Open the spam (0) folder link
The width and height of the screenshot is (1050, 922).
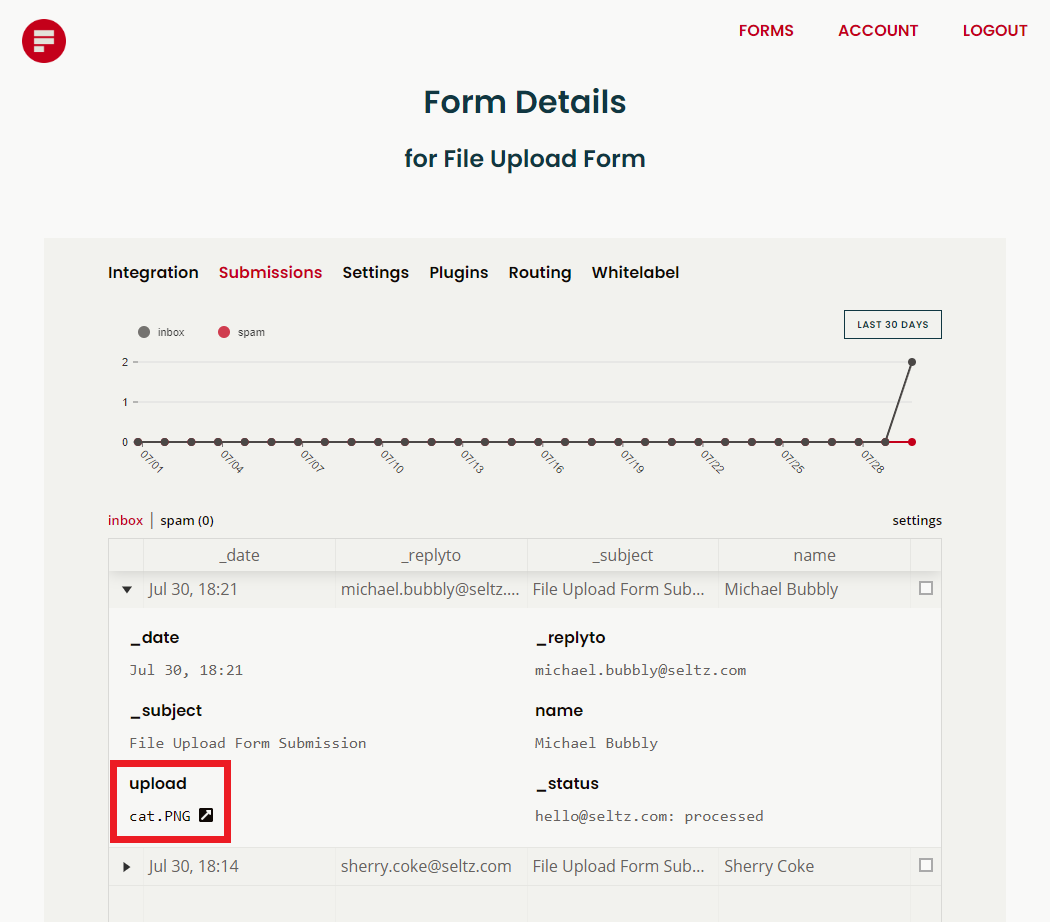coord(186,520)
